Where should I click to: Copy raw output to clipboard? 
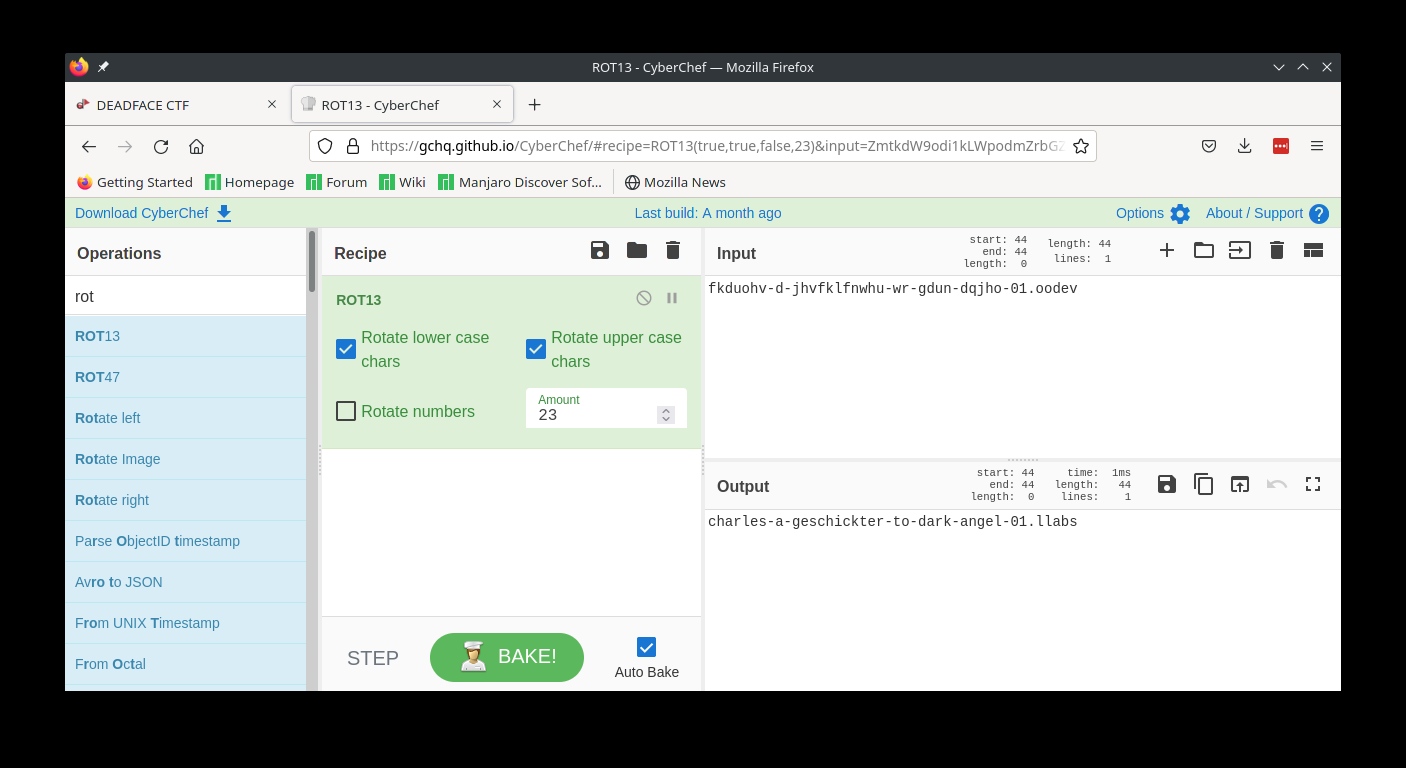[1204, 484]
